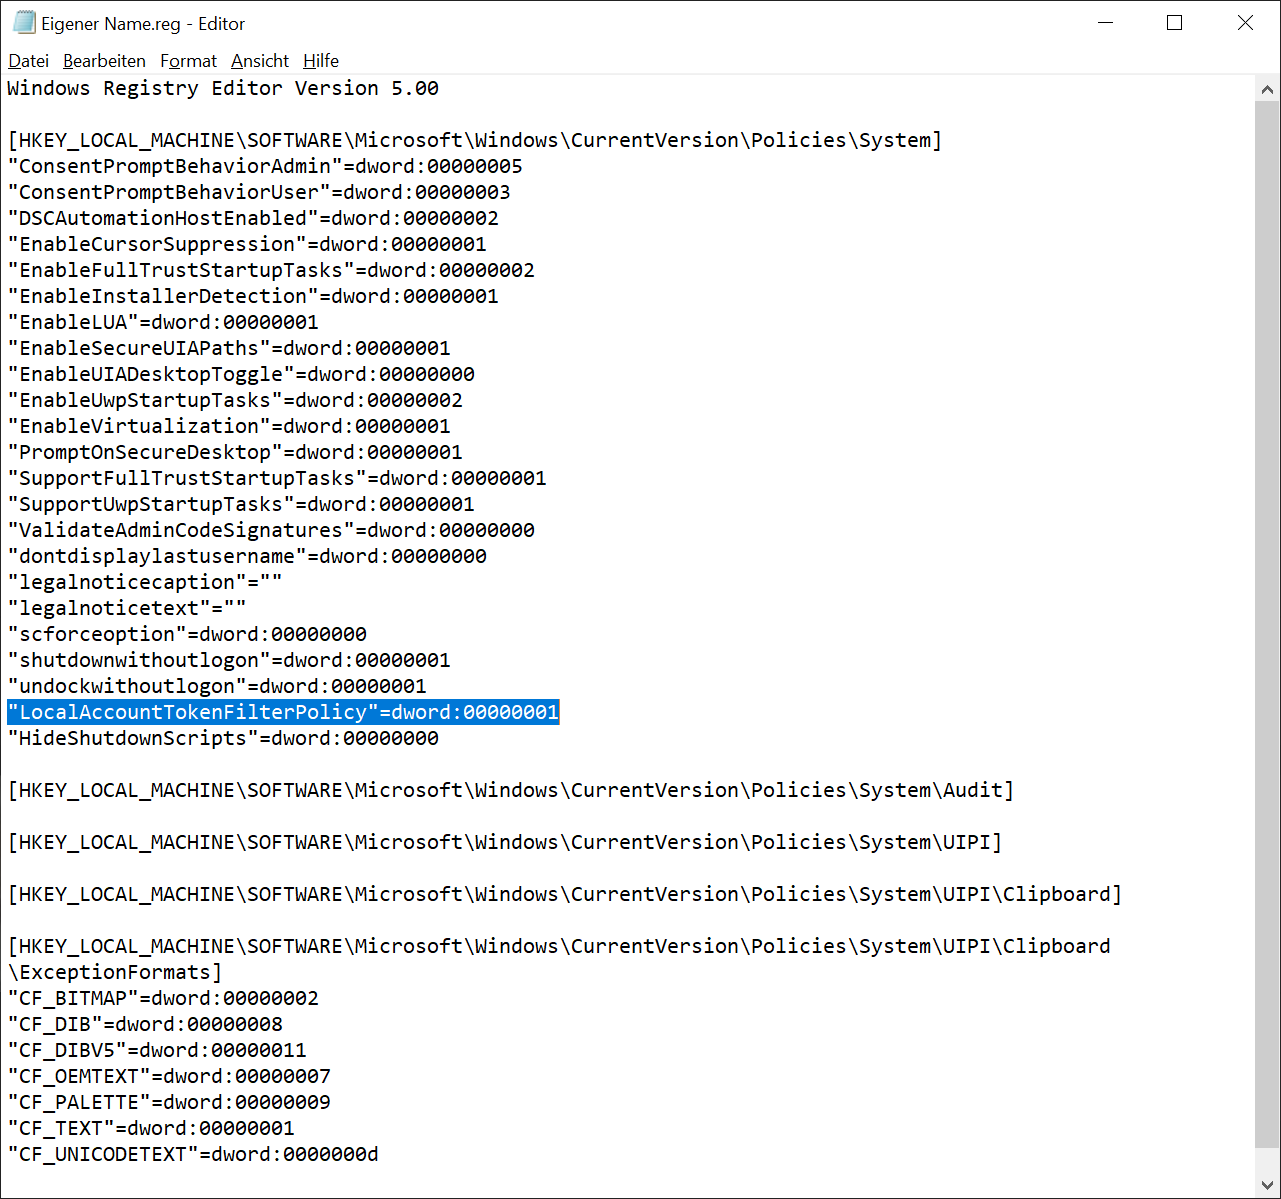
Task: Click the key line ending in UIPI\Clipboard]
Action: tap(565, 894)
